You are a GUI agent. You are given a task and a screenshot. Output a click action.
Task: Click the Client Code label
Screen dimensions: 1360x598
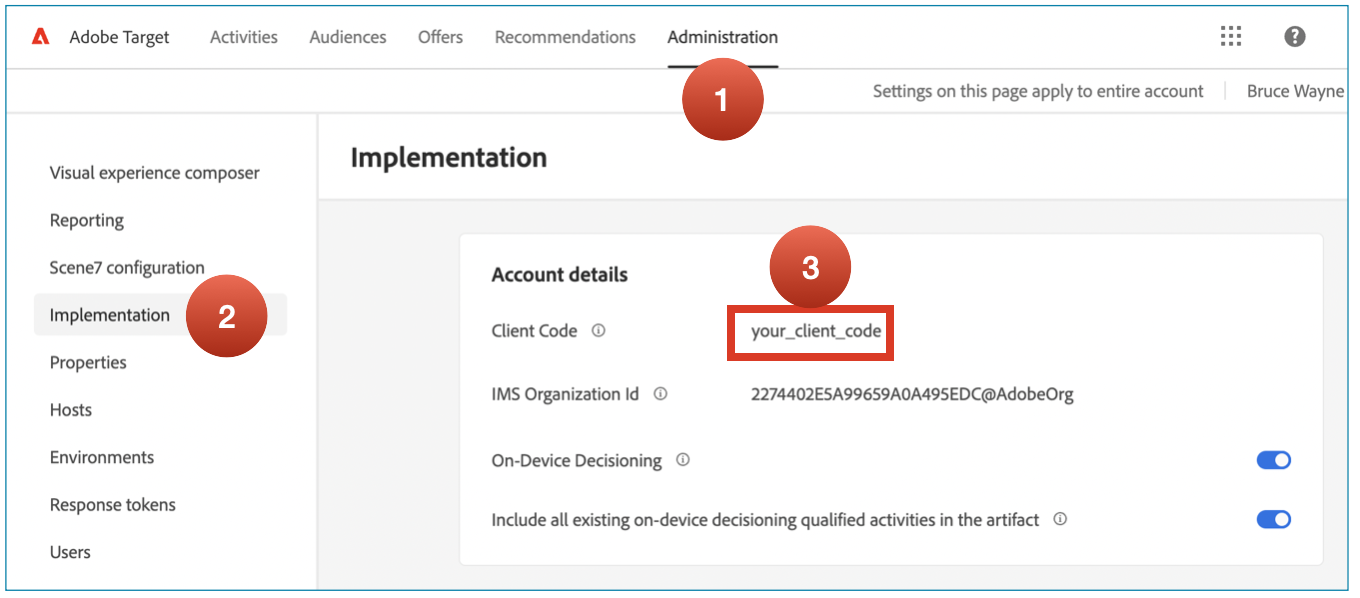pos(535,331)
